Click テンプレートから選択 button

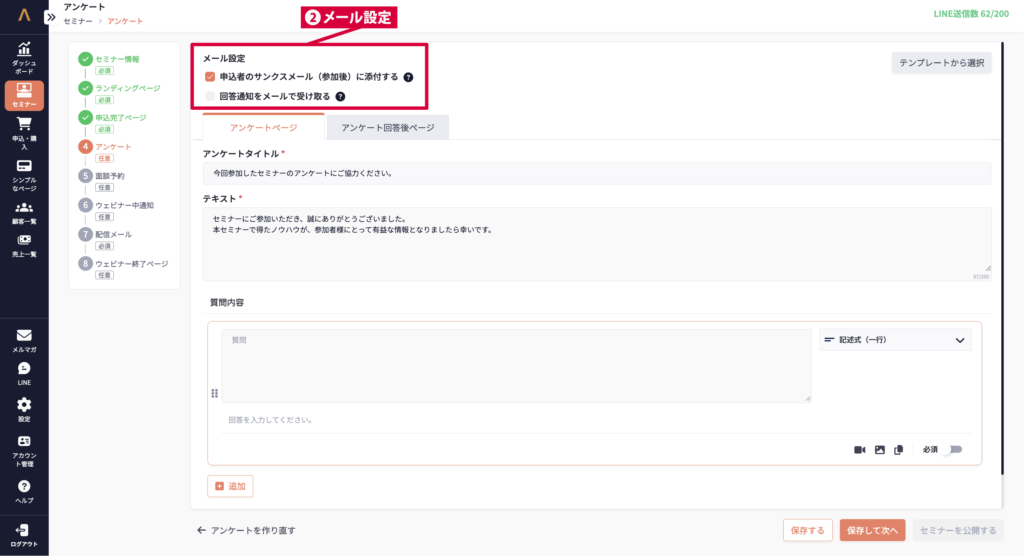coord(941,63)
